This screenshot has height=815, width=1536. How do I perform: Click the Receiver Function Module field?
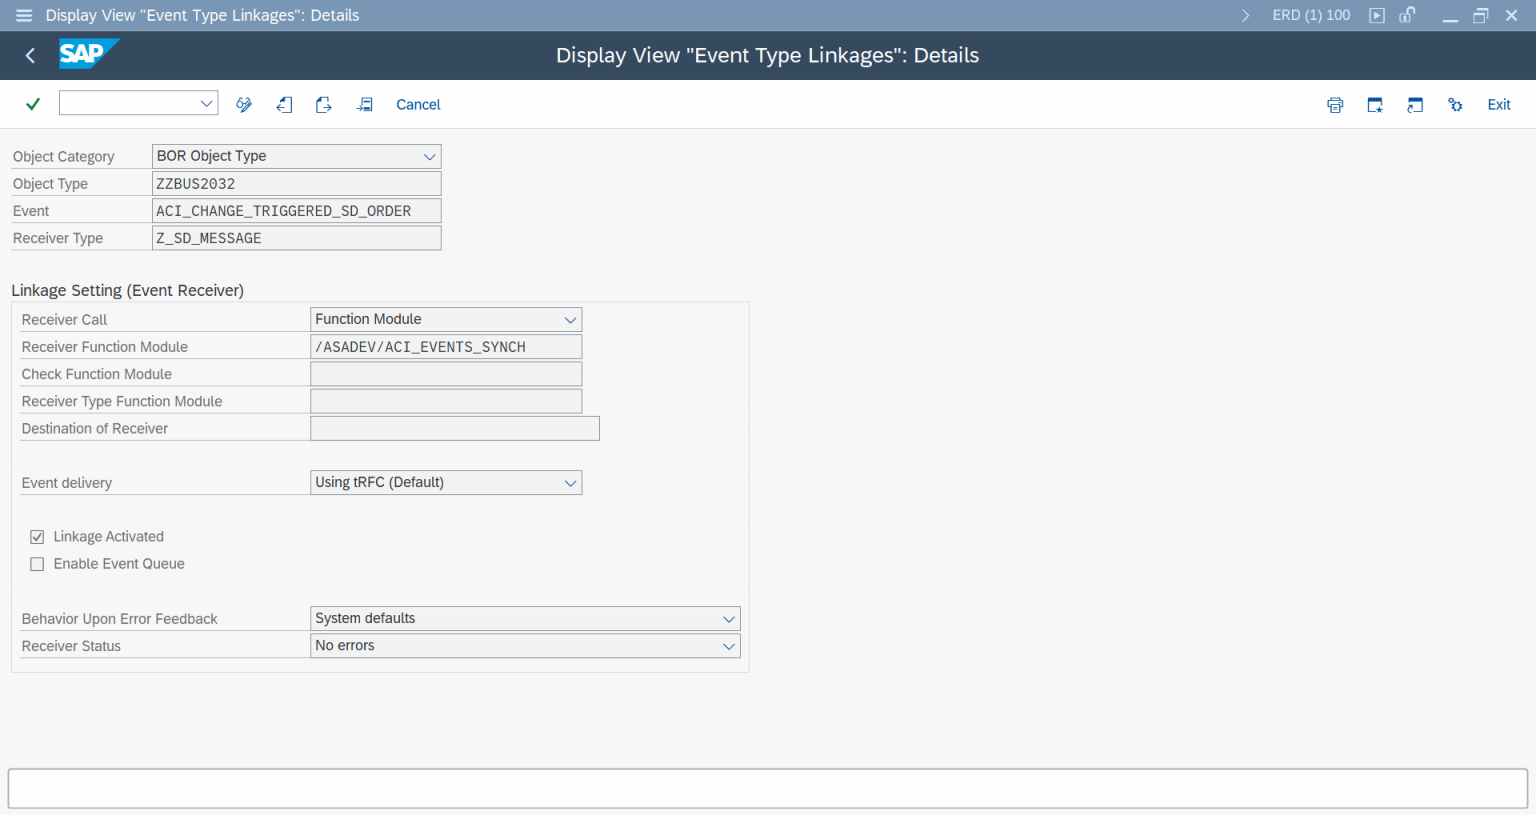446,347
